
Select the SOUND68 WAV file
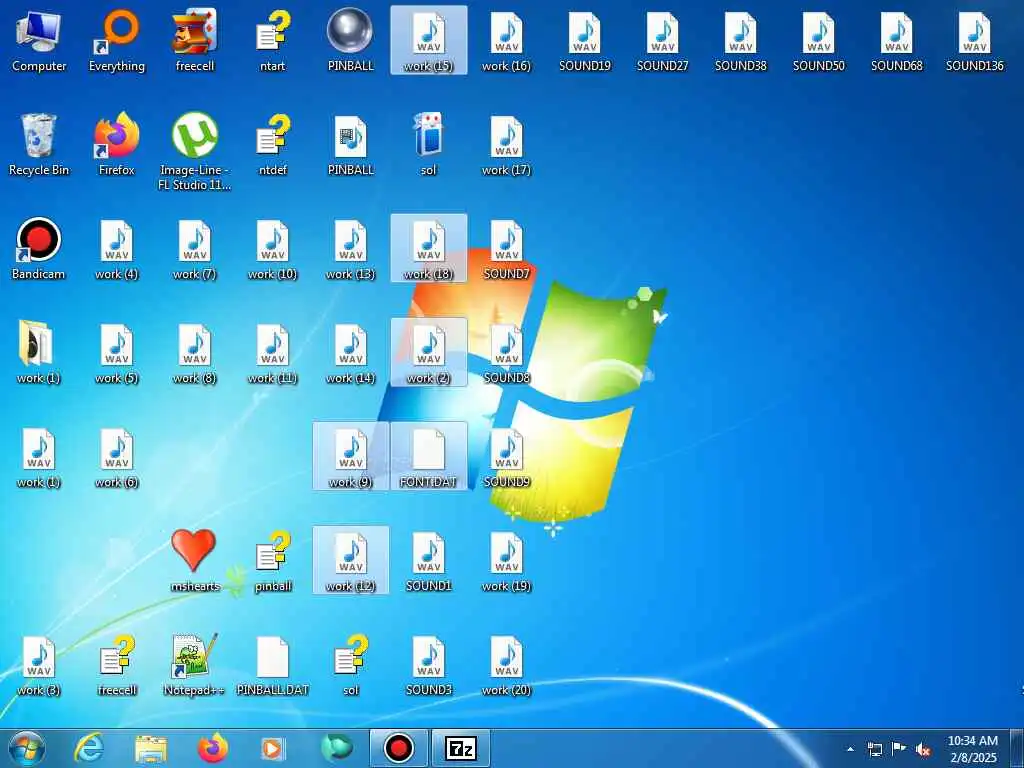(897, 40)
